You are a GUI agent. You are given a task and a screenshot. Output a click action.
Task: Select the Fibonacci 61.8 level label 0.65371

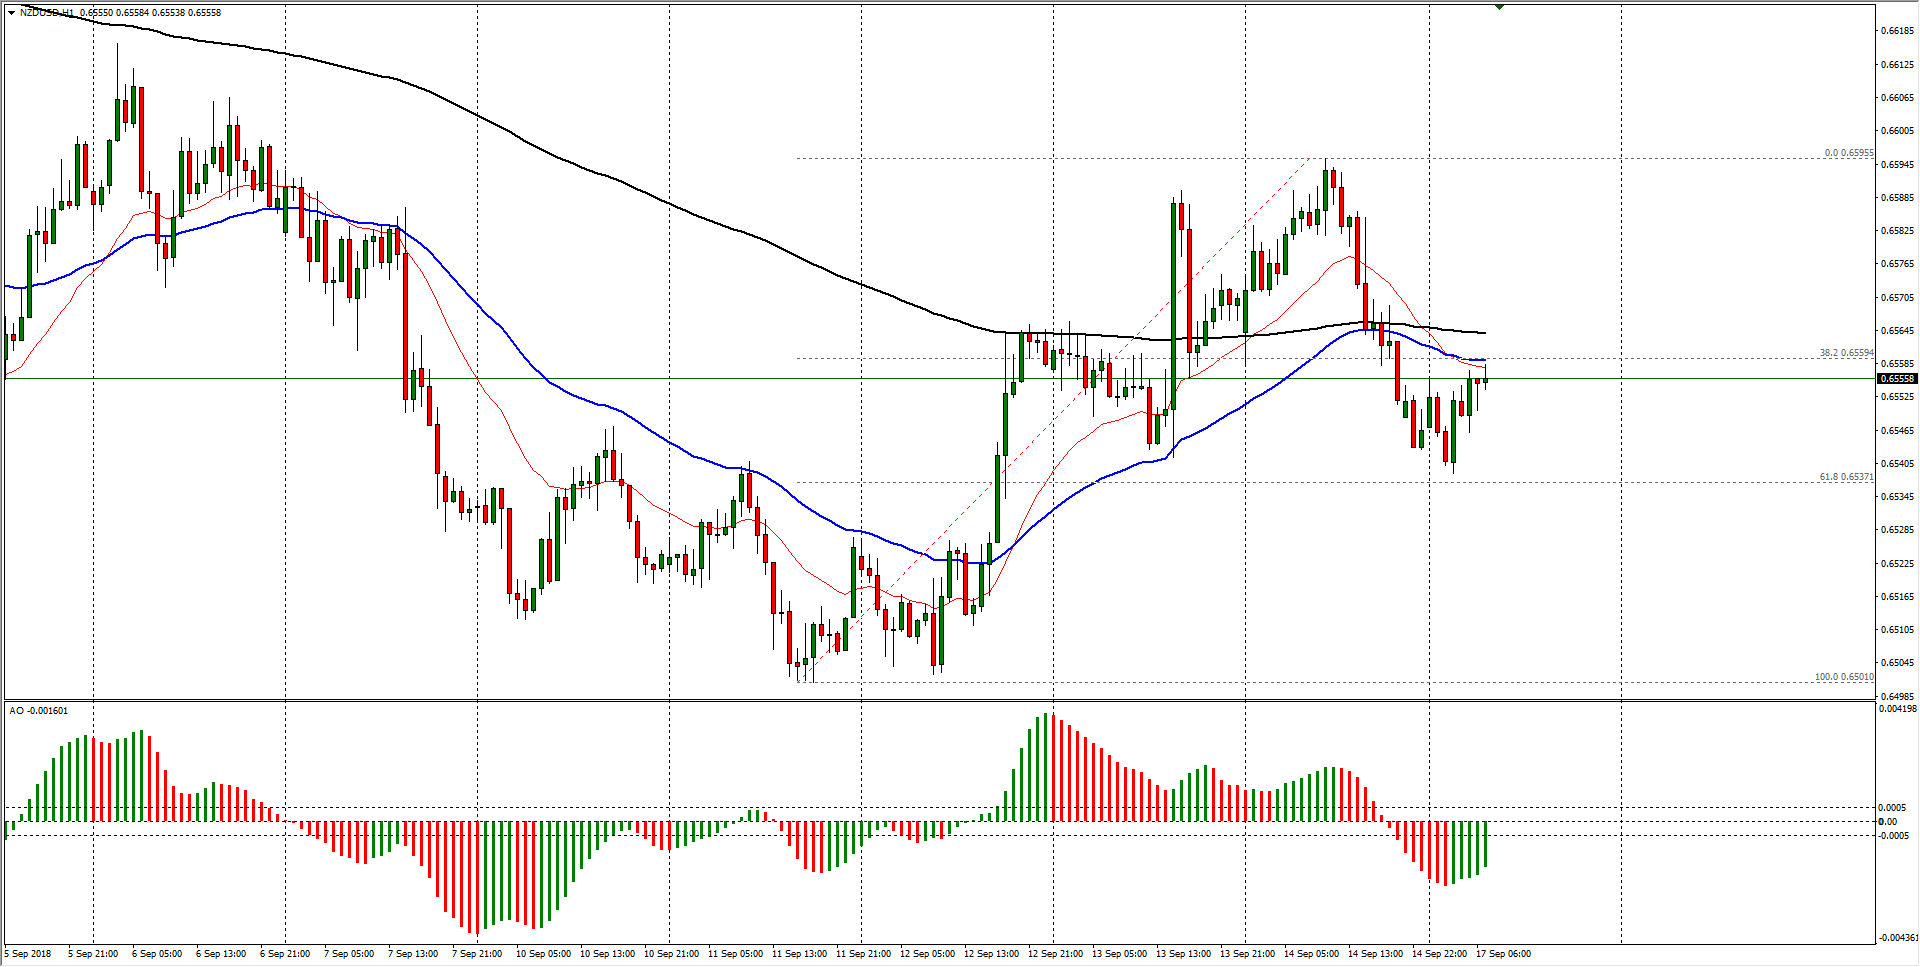coord(1846,477)
